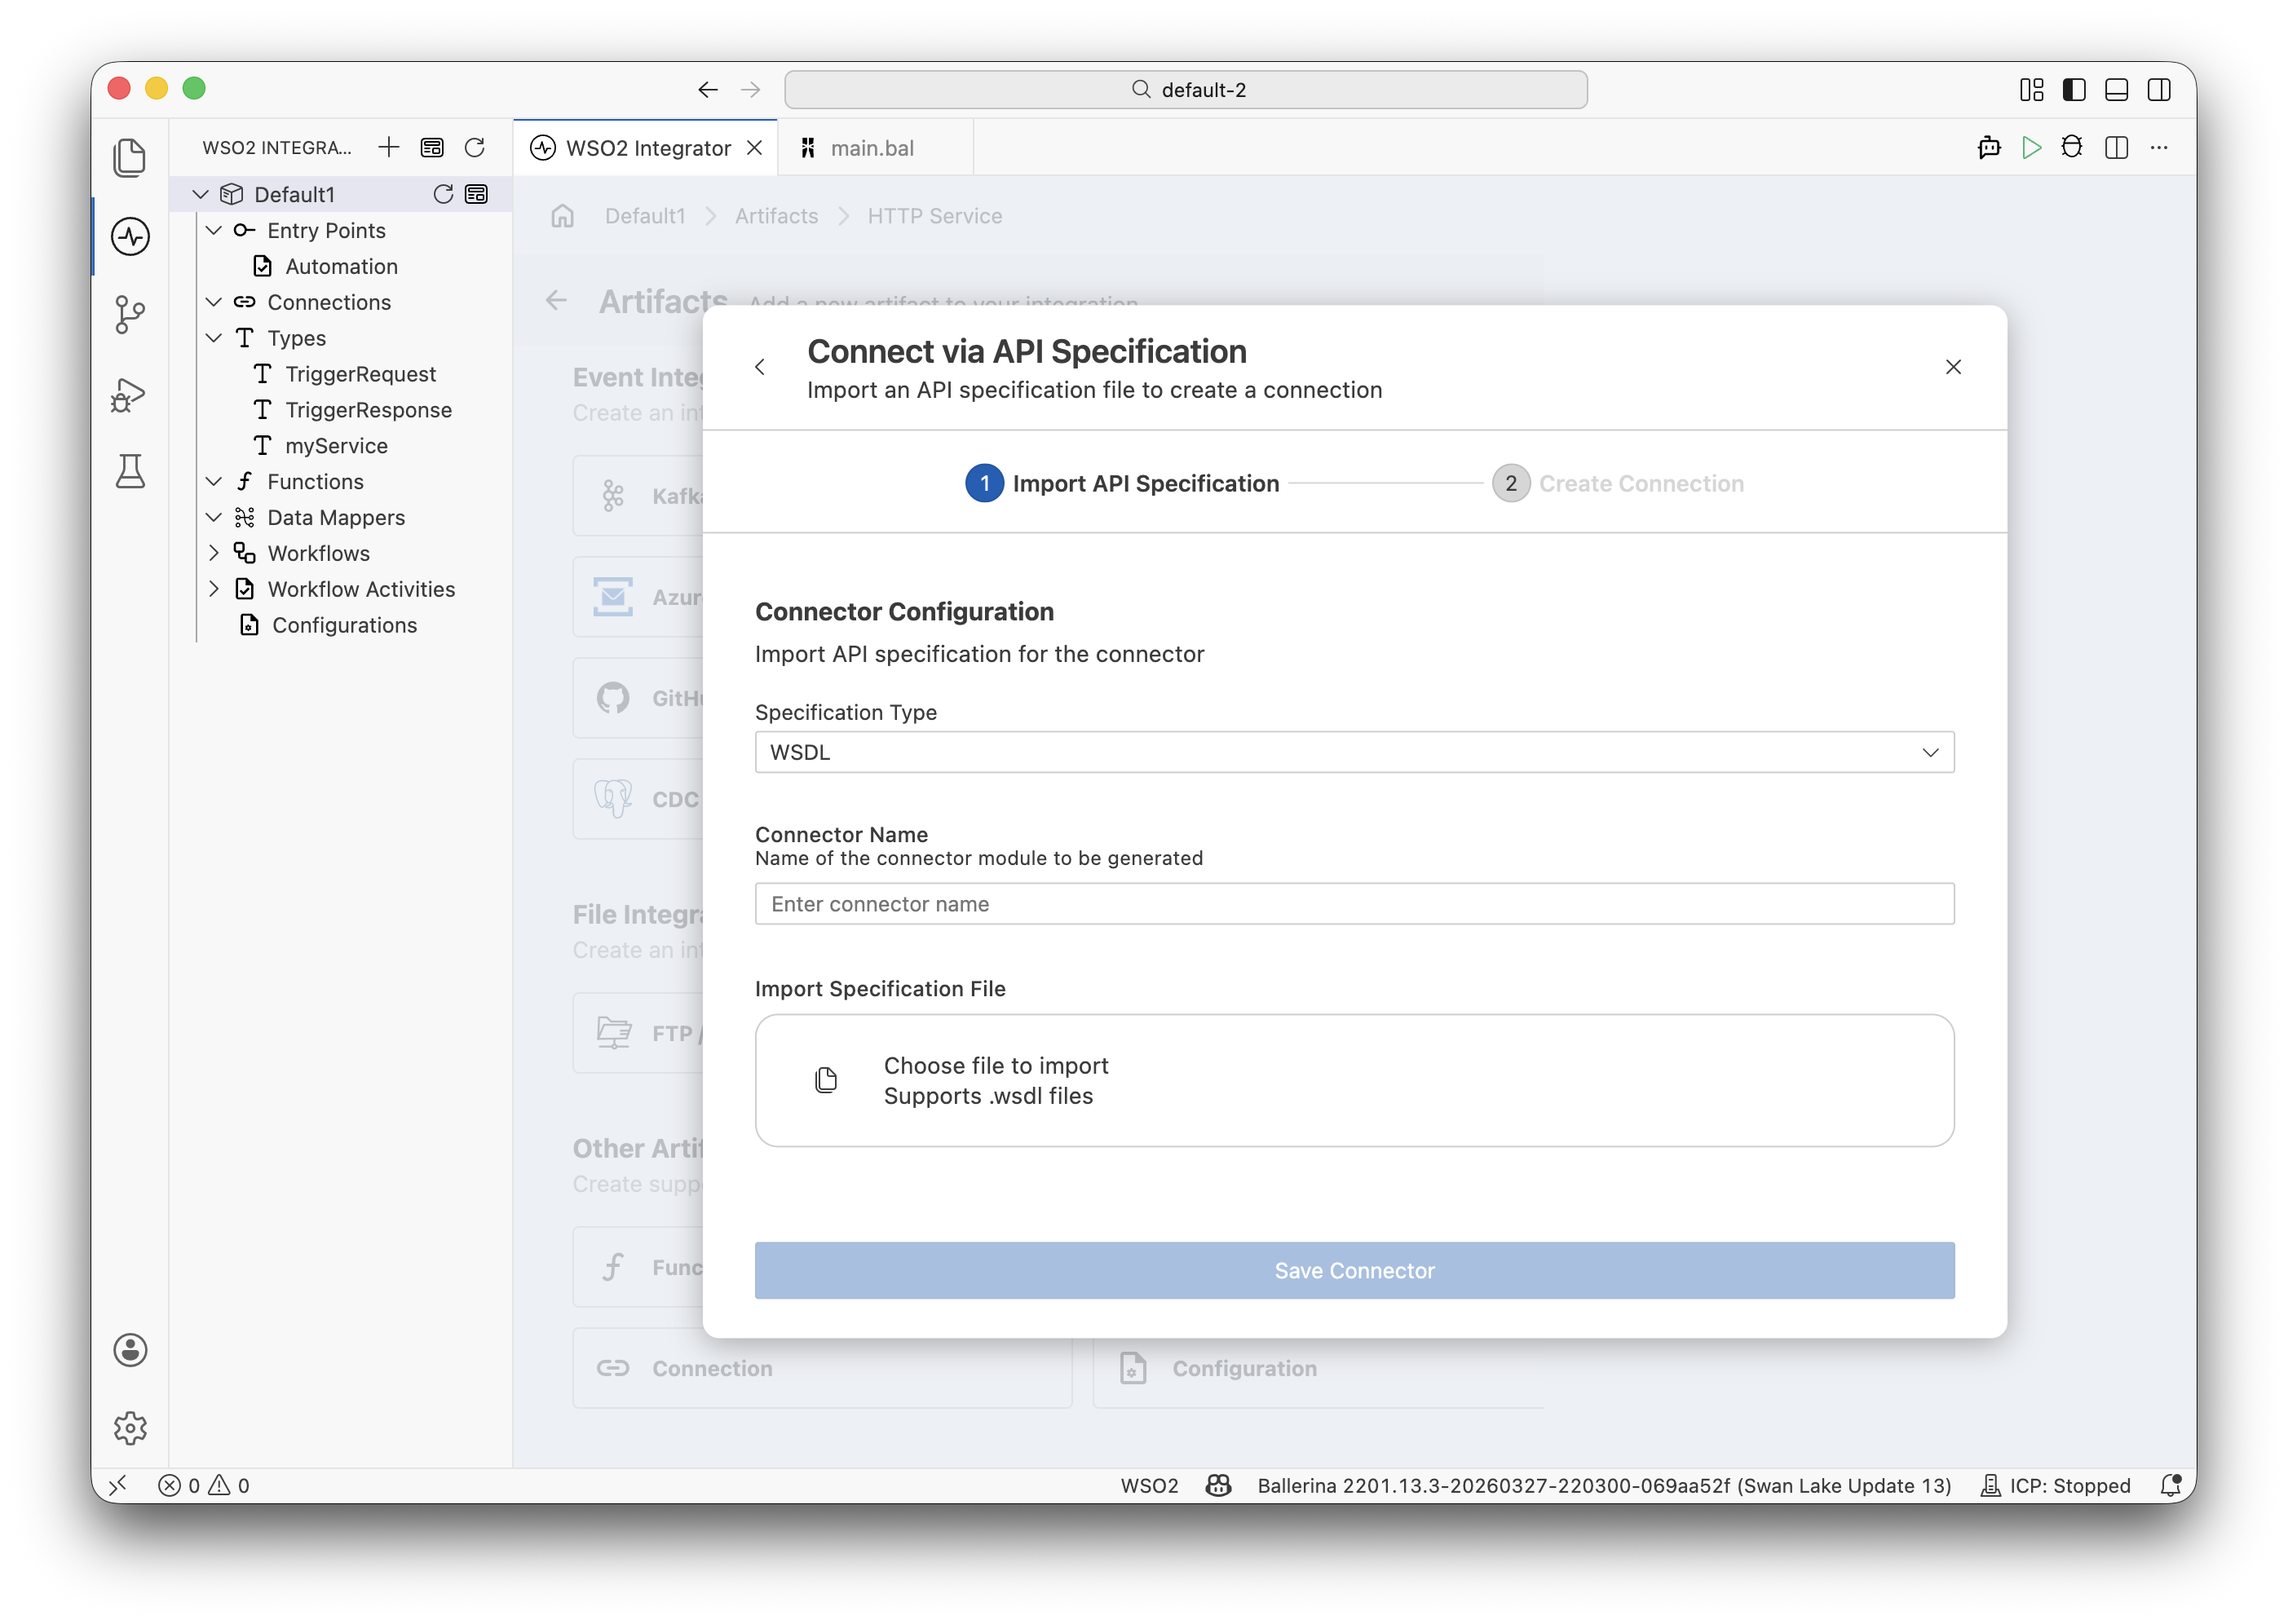This screenshot has height=1624, width=2288.
Task: Click errors and warnings count in status bar
Action: (204, 1486)
